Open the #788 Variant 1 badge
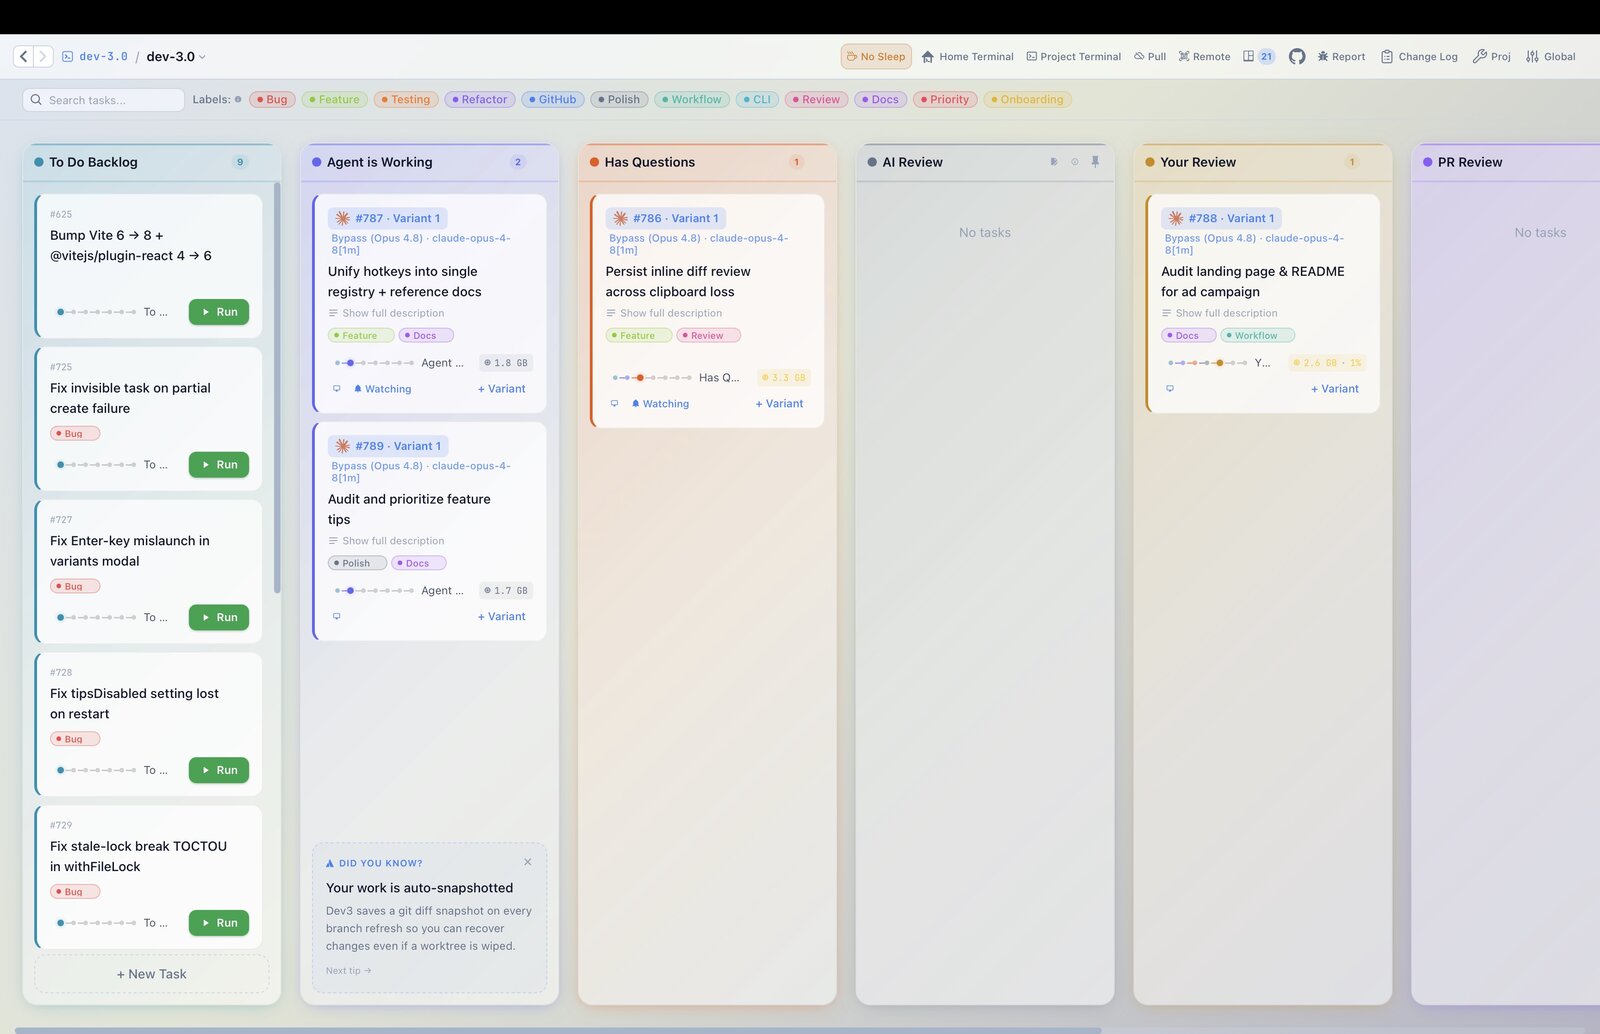The image size is (1600, 1034). click(1221, 218)
